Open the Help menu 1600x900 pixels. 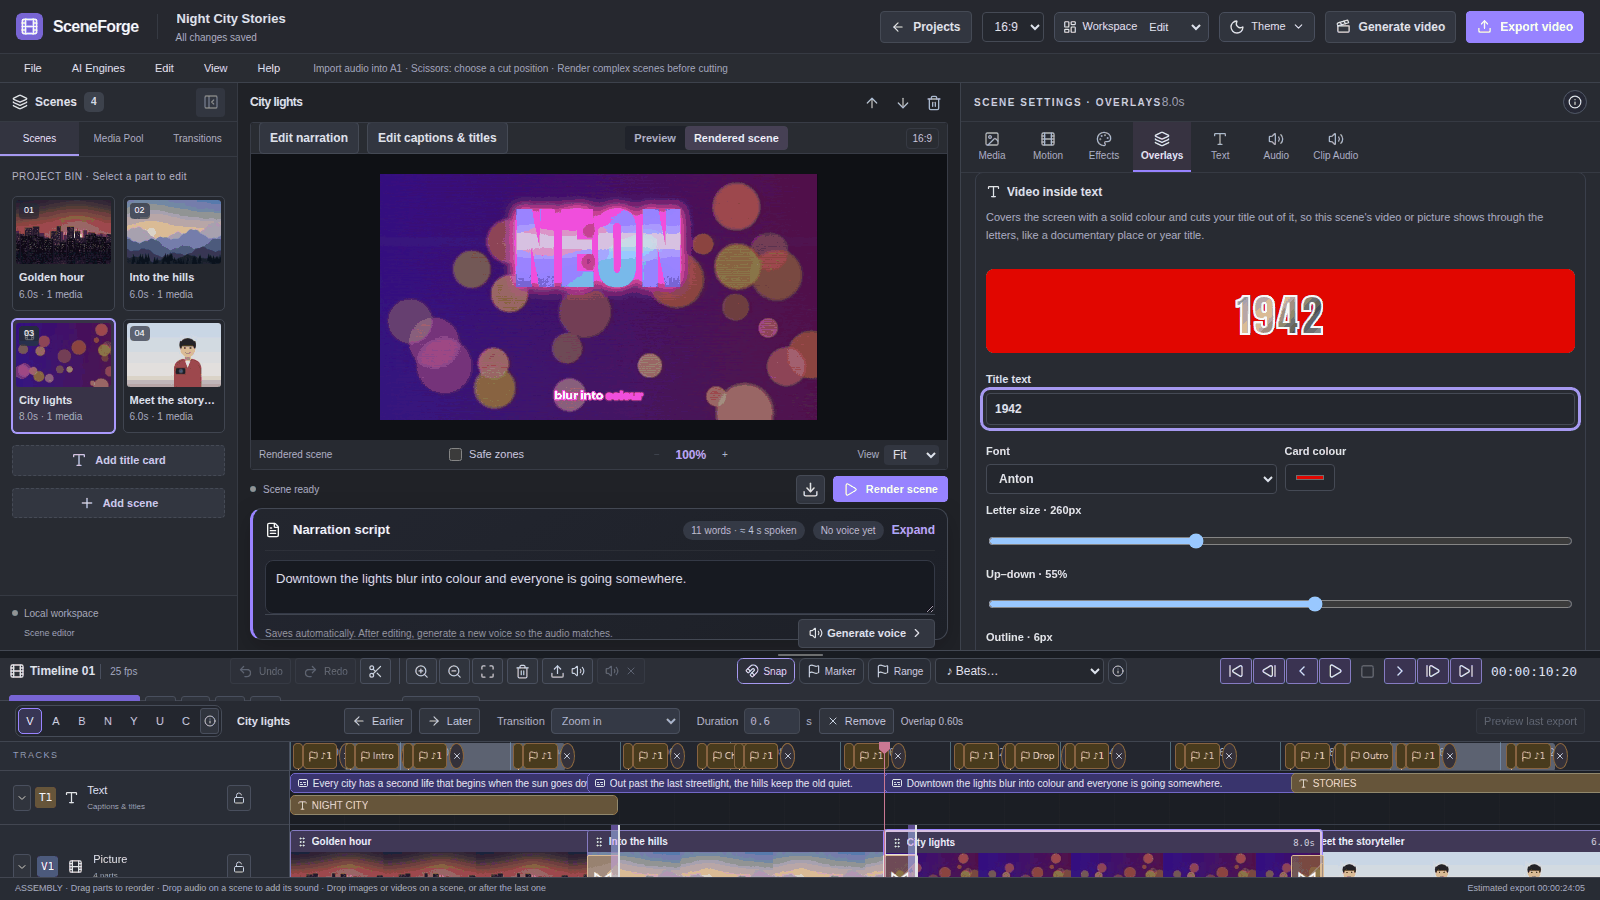268,68
